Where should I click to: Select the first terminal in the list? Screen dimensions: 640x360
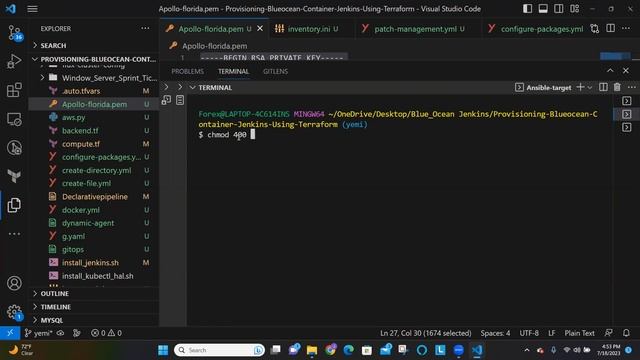[x=627, y=101]
